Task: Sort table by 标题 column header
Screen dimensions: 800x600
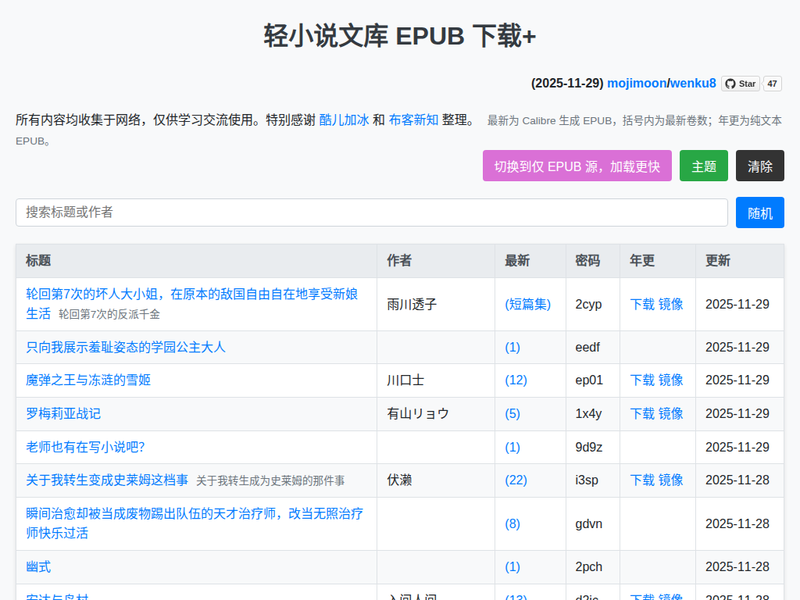Action: pos(39,261)
